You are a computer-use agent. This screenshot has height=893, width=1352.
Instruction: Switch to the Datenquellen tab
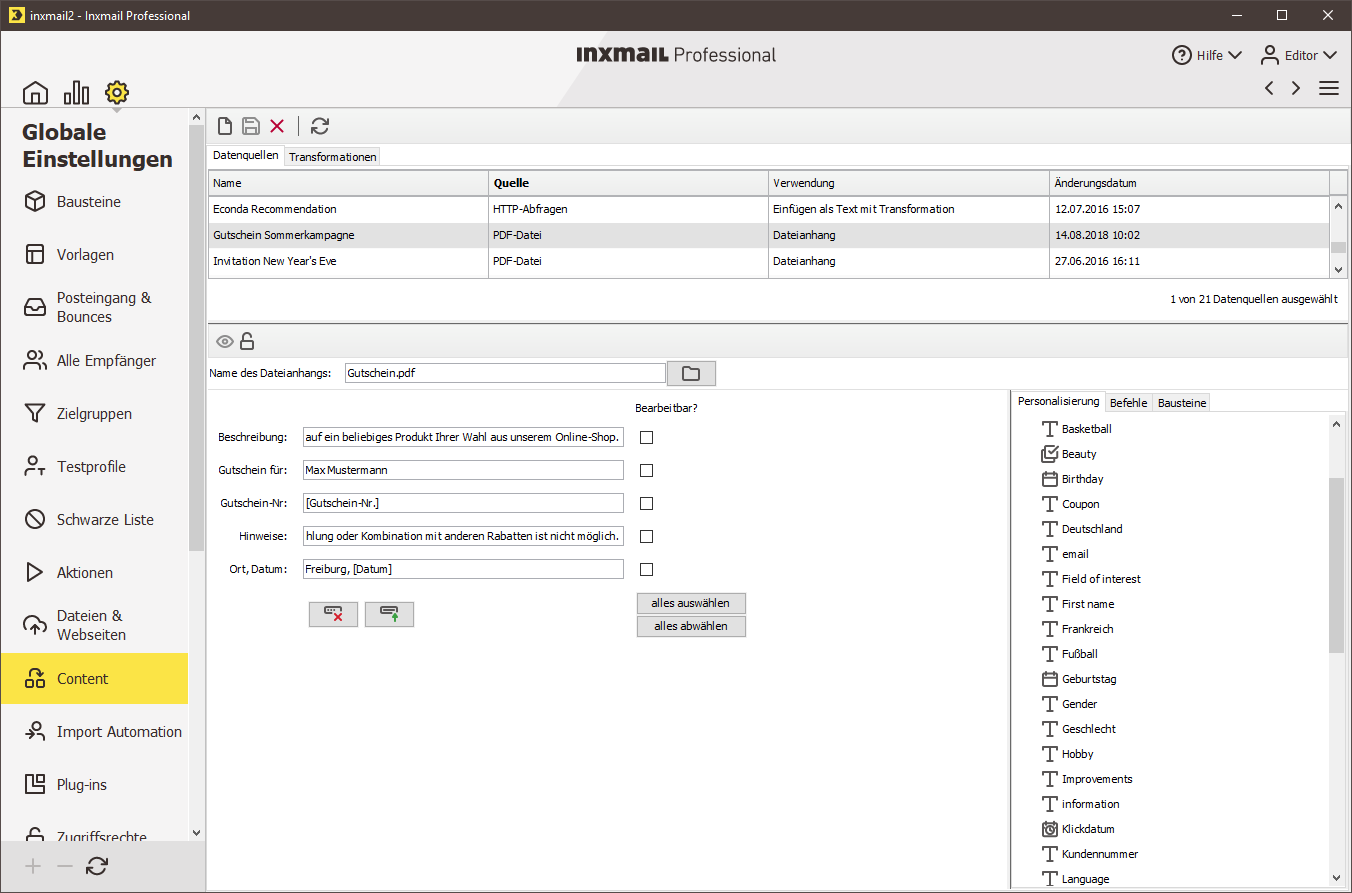click(246, 156)
